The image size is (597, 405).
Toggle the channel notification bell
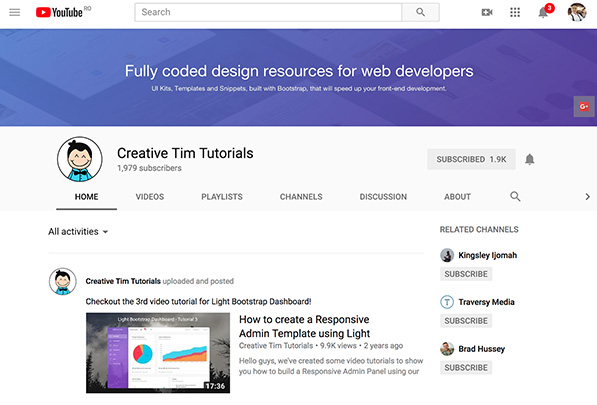click(x=530, y=159)
